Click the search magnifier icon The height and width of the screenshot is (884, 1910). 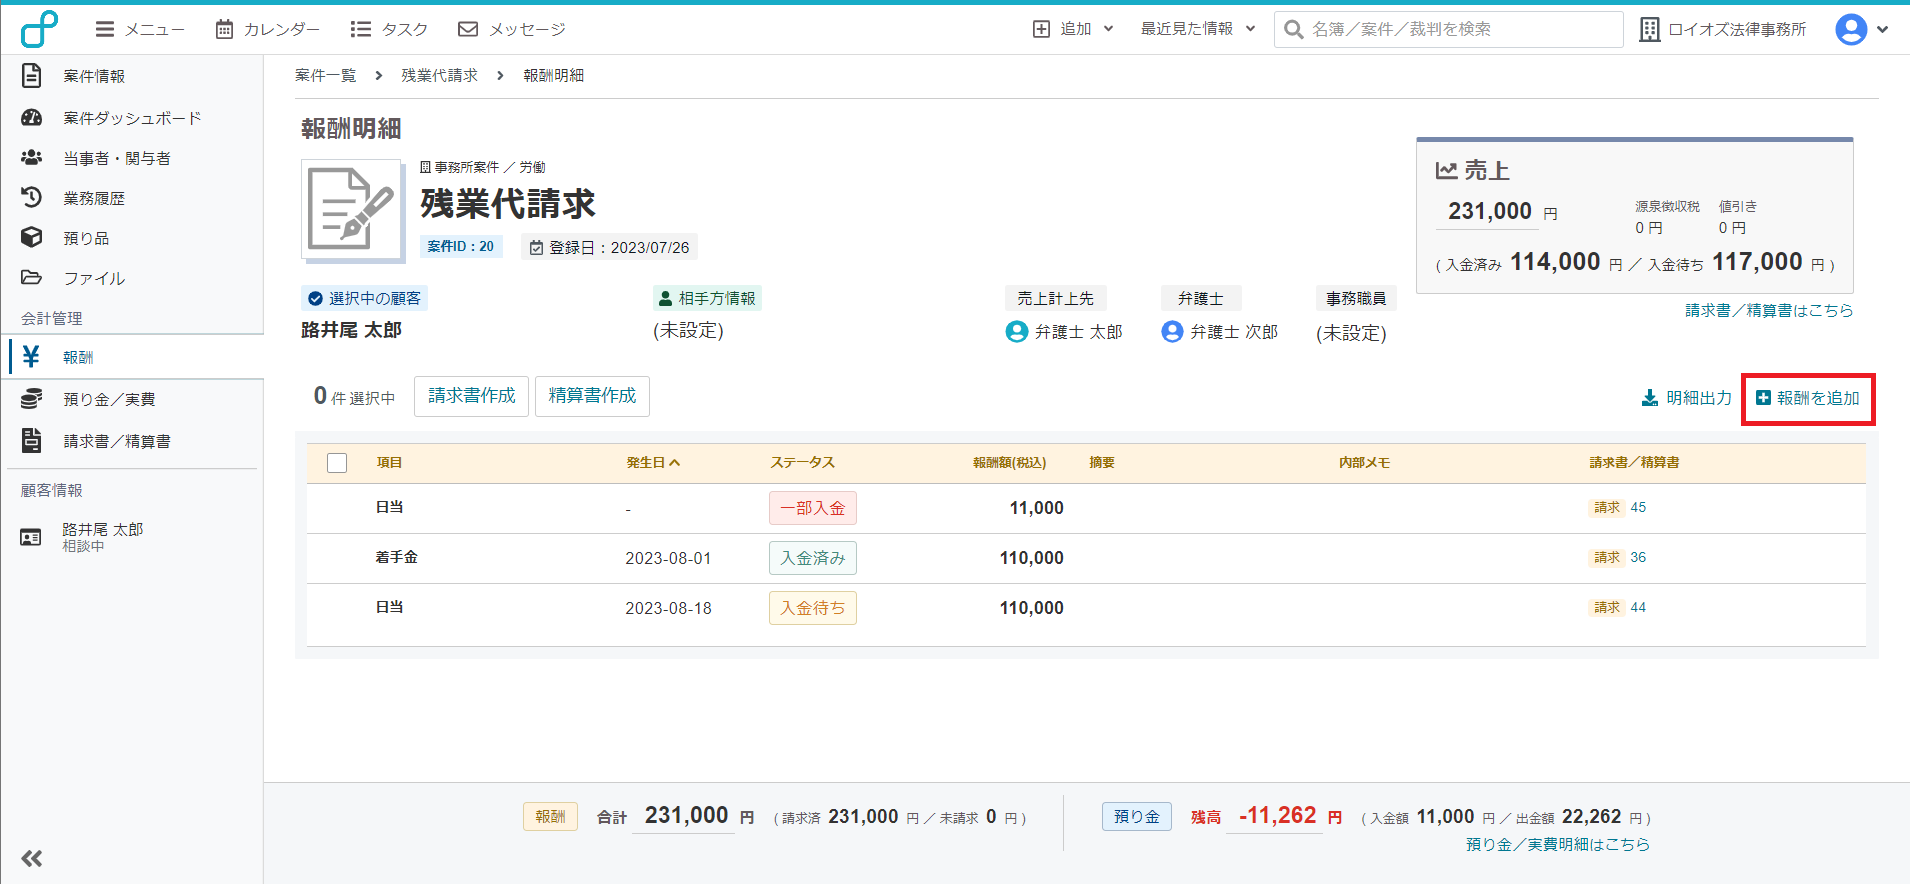[x=1293, y=29]
